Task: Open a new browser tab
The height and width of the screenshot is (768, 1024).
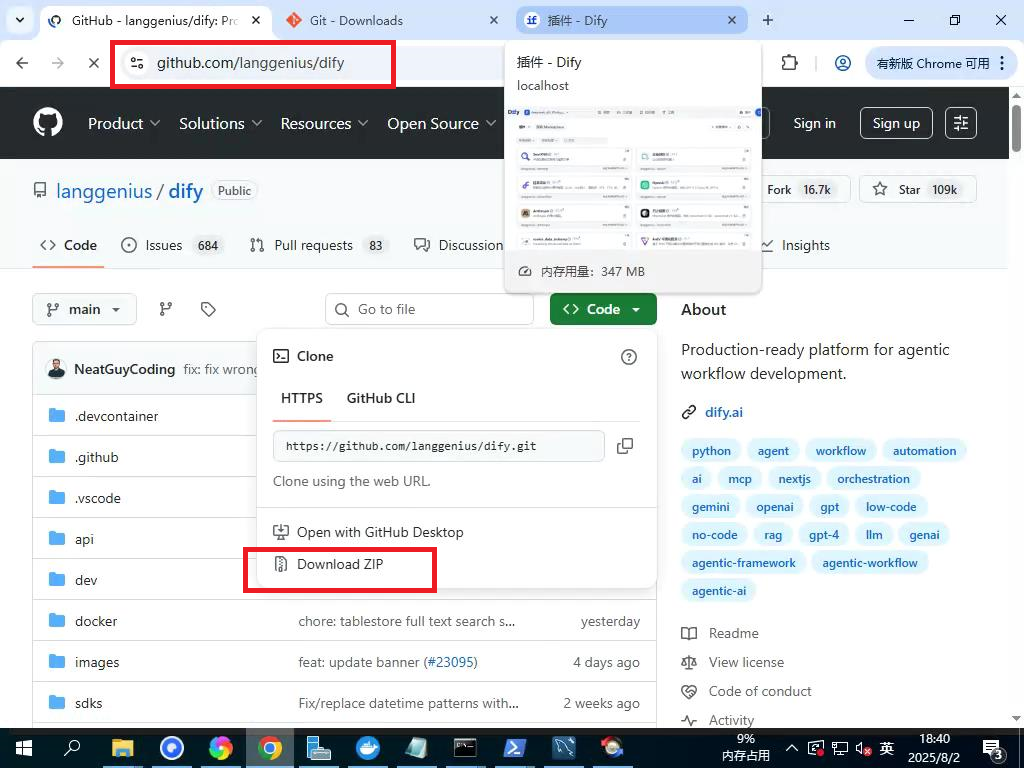Action: coord(767,20)
